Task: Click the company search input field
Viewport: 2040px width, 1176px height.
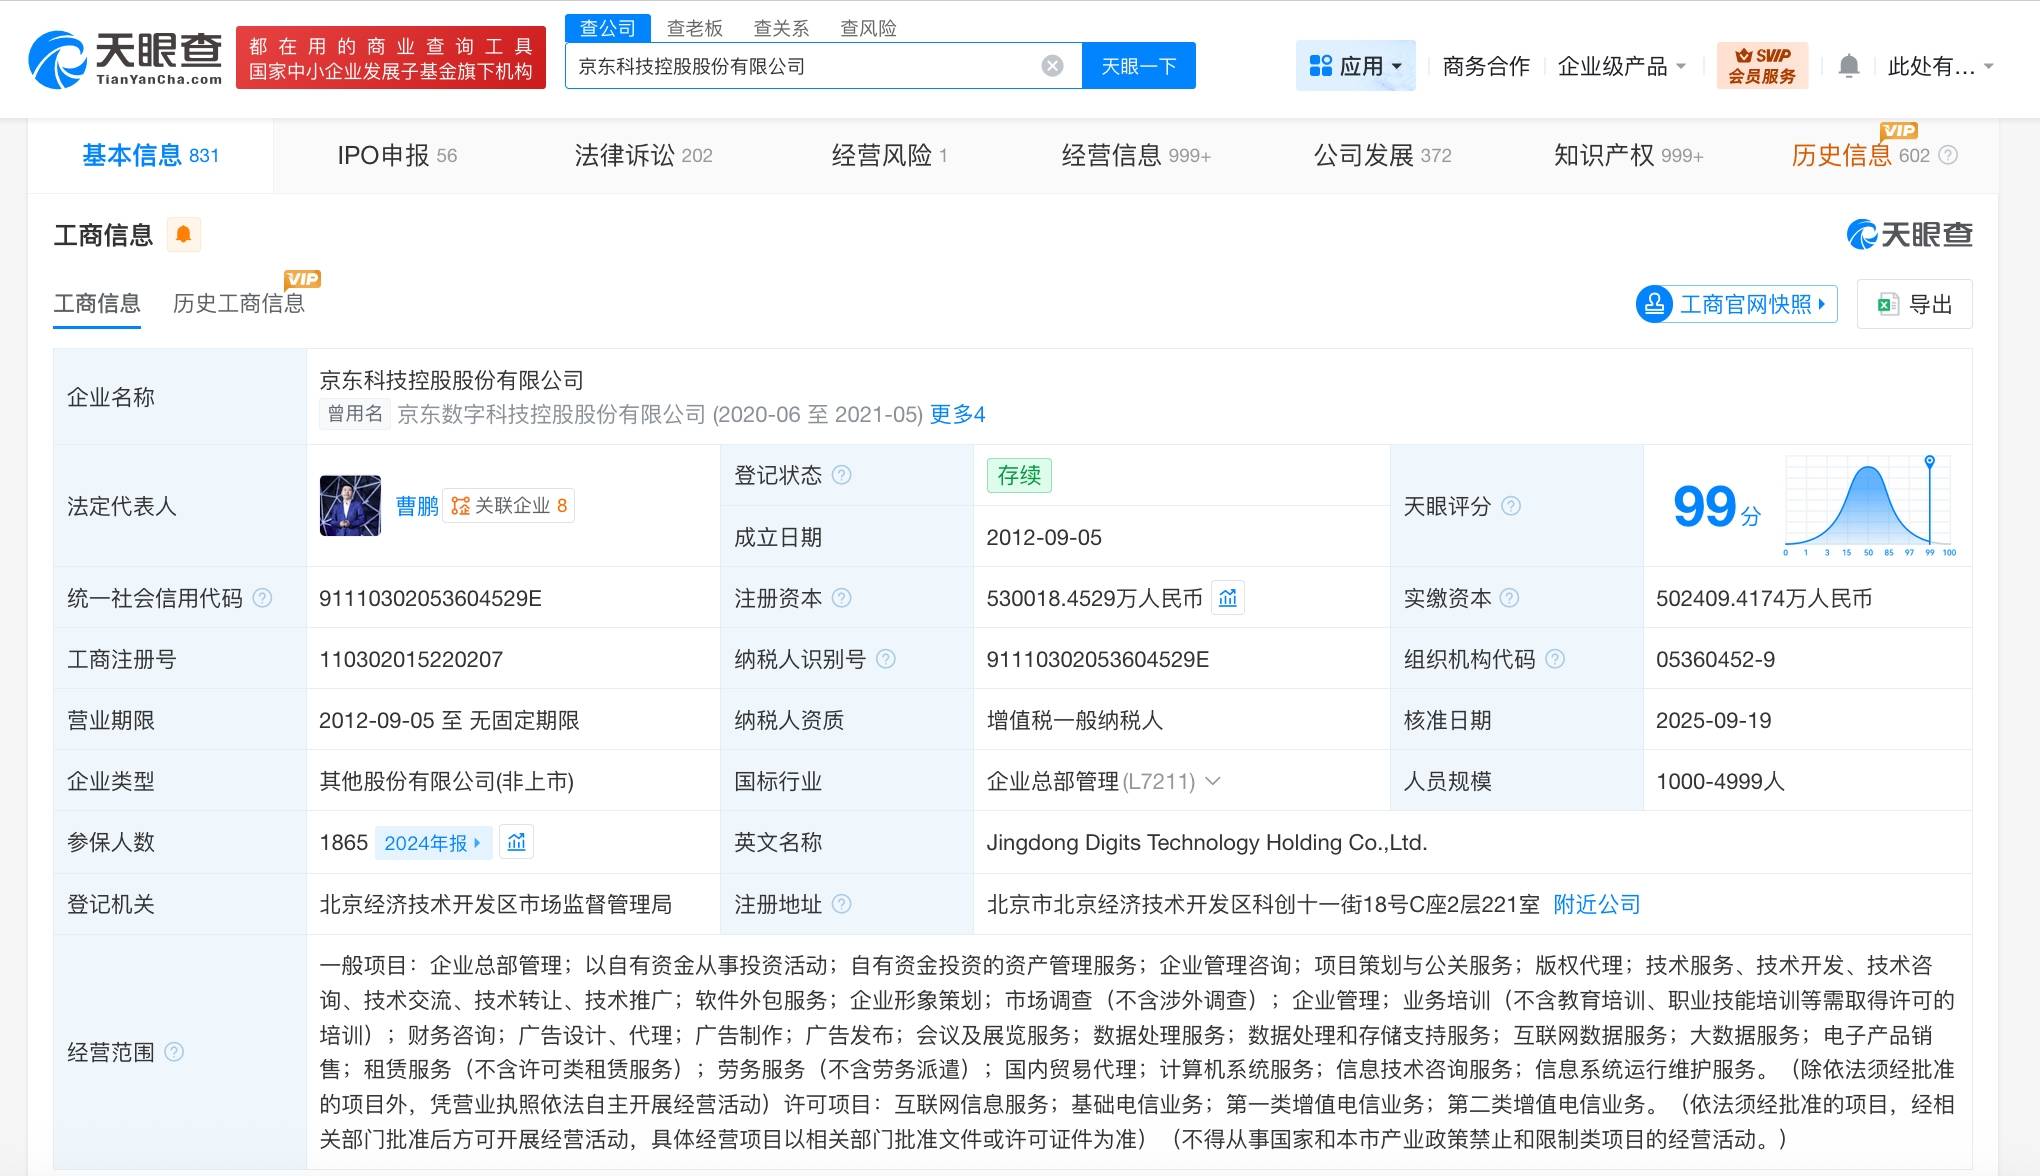Action: point(800,66)
